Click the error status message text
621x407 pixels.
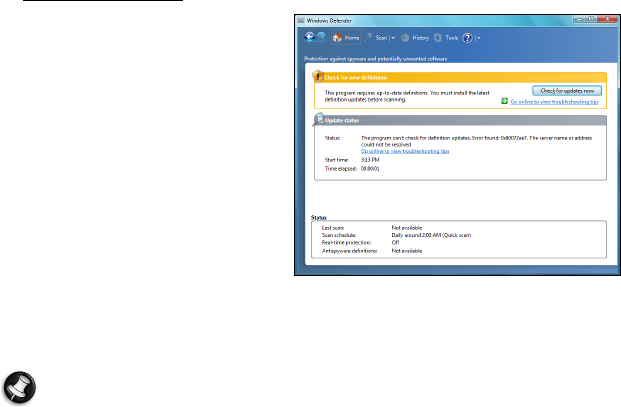(x=476, y=141)
